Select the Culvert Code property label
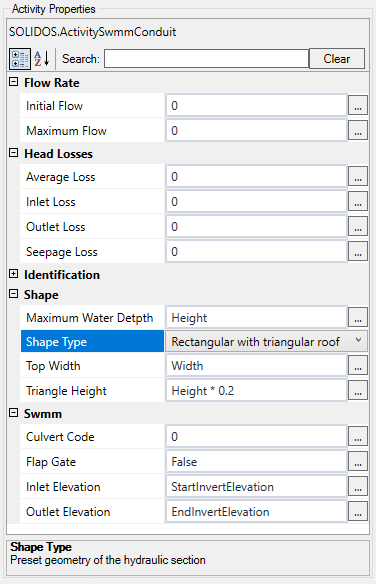Viewport: 376px width, 584px height. (60, 437)
